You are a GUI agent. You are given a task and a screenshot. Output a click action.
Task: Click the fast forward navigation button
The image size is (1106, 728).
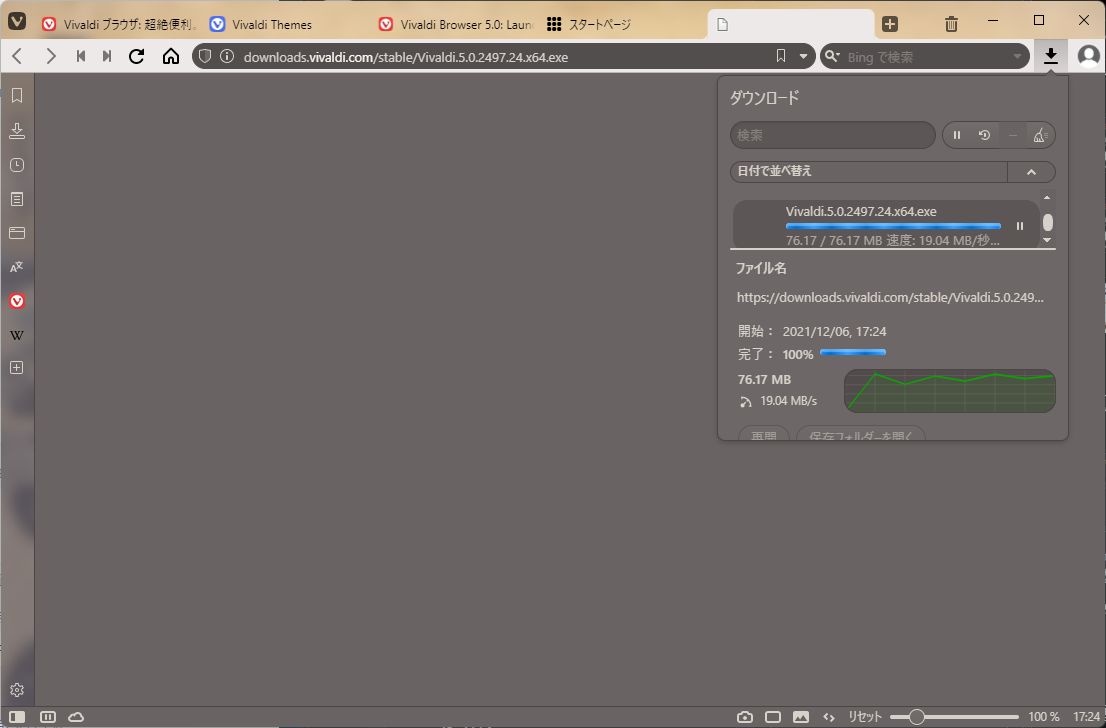(107, 56)
